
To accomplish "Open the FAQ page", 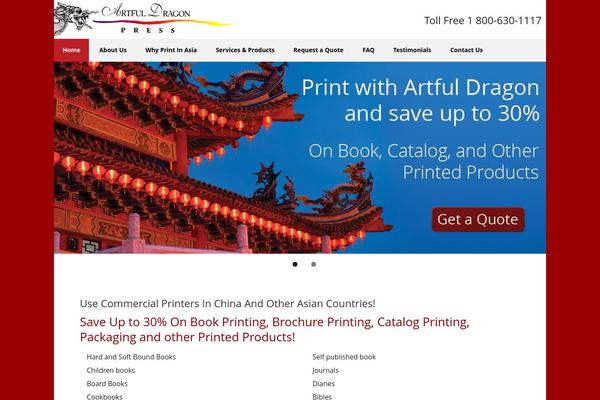I will [368, 50].
